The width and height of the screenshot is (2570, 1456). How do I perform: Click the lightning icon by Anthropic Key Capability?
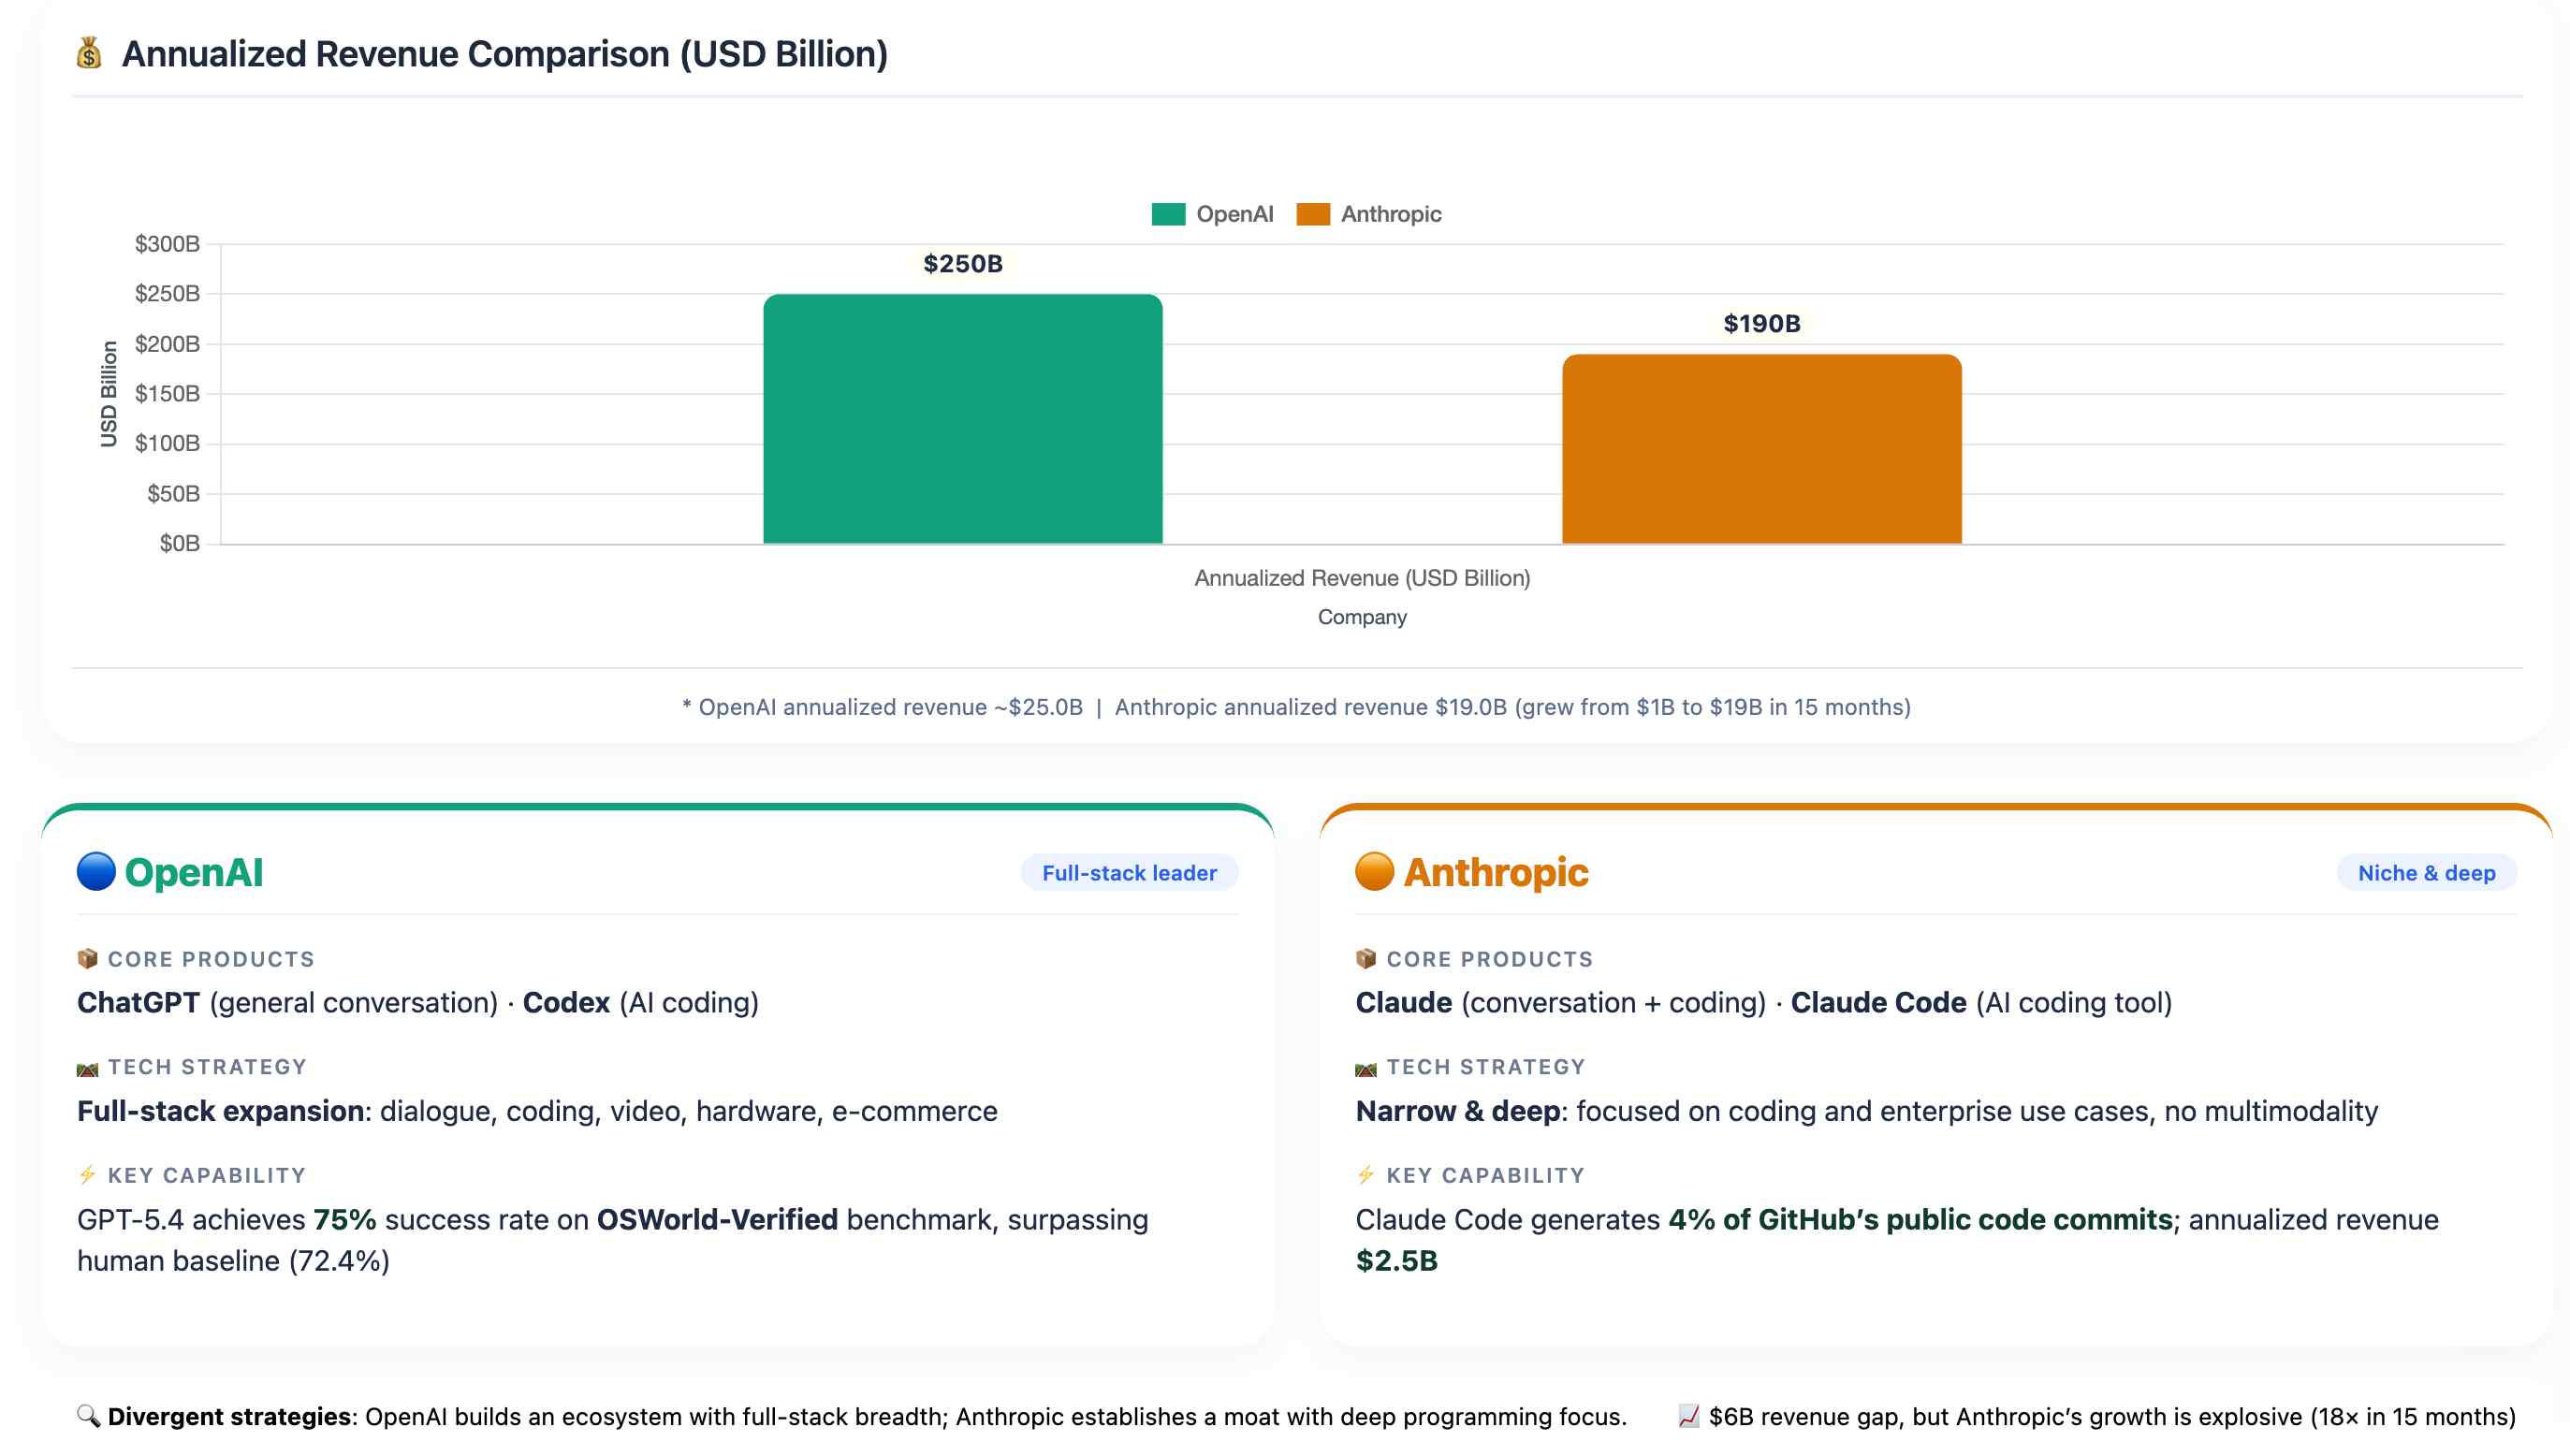coord(1365,1174)
